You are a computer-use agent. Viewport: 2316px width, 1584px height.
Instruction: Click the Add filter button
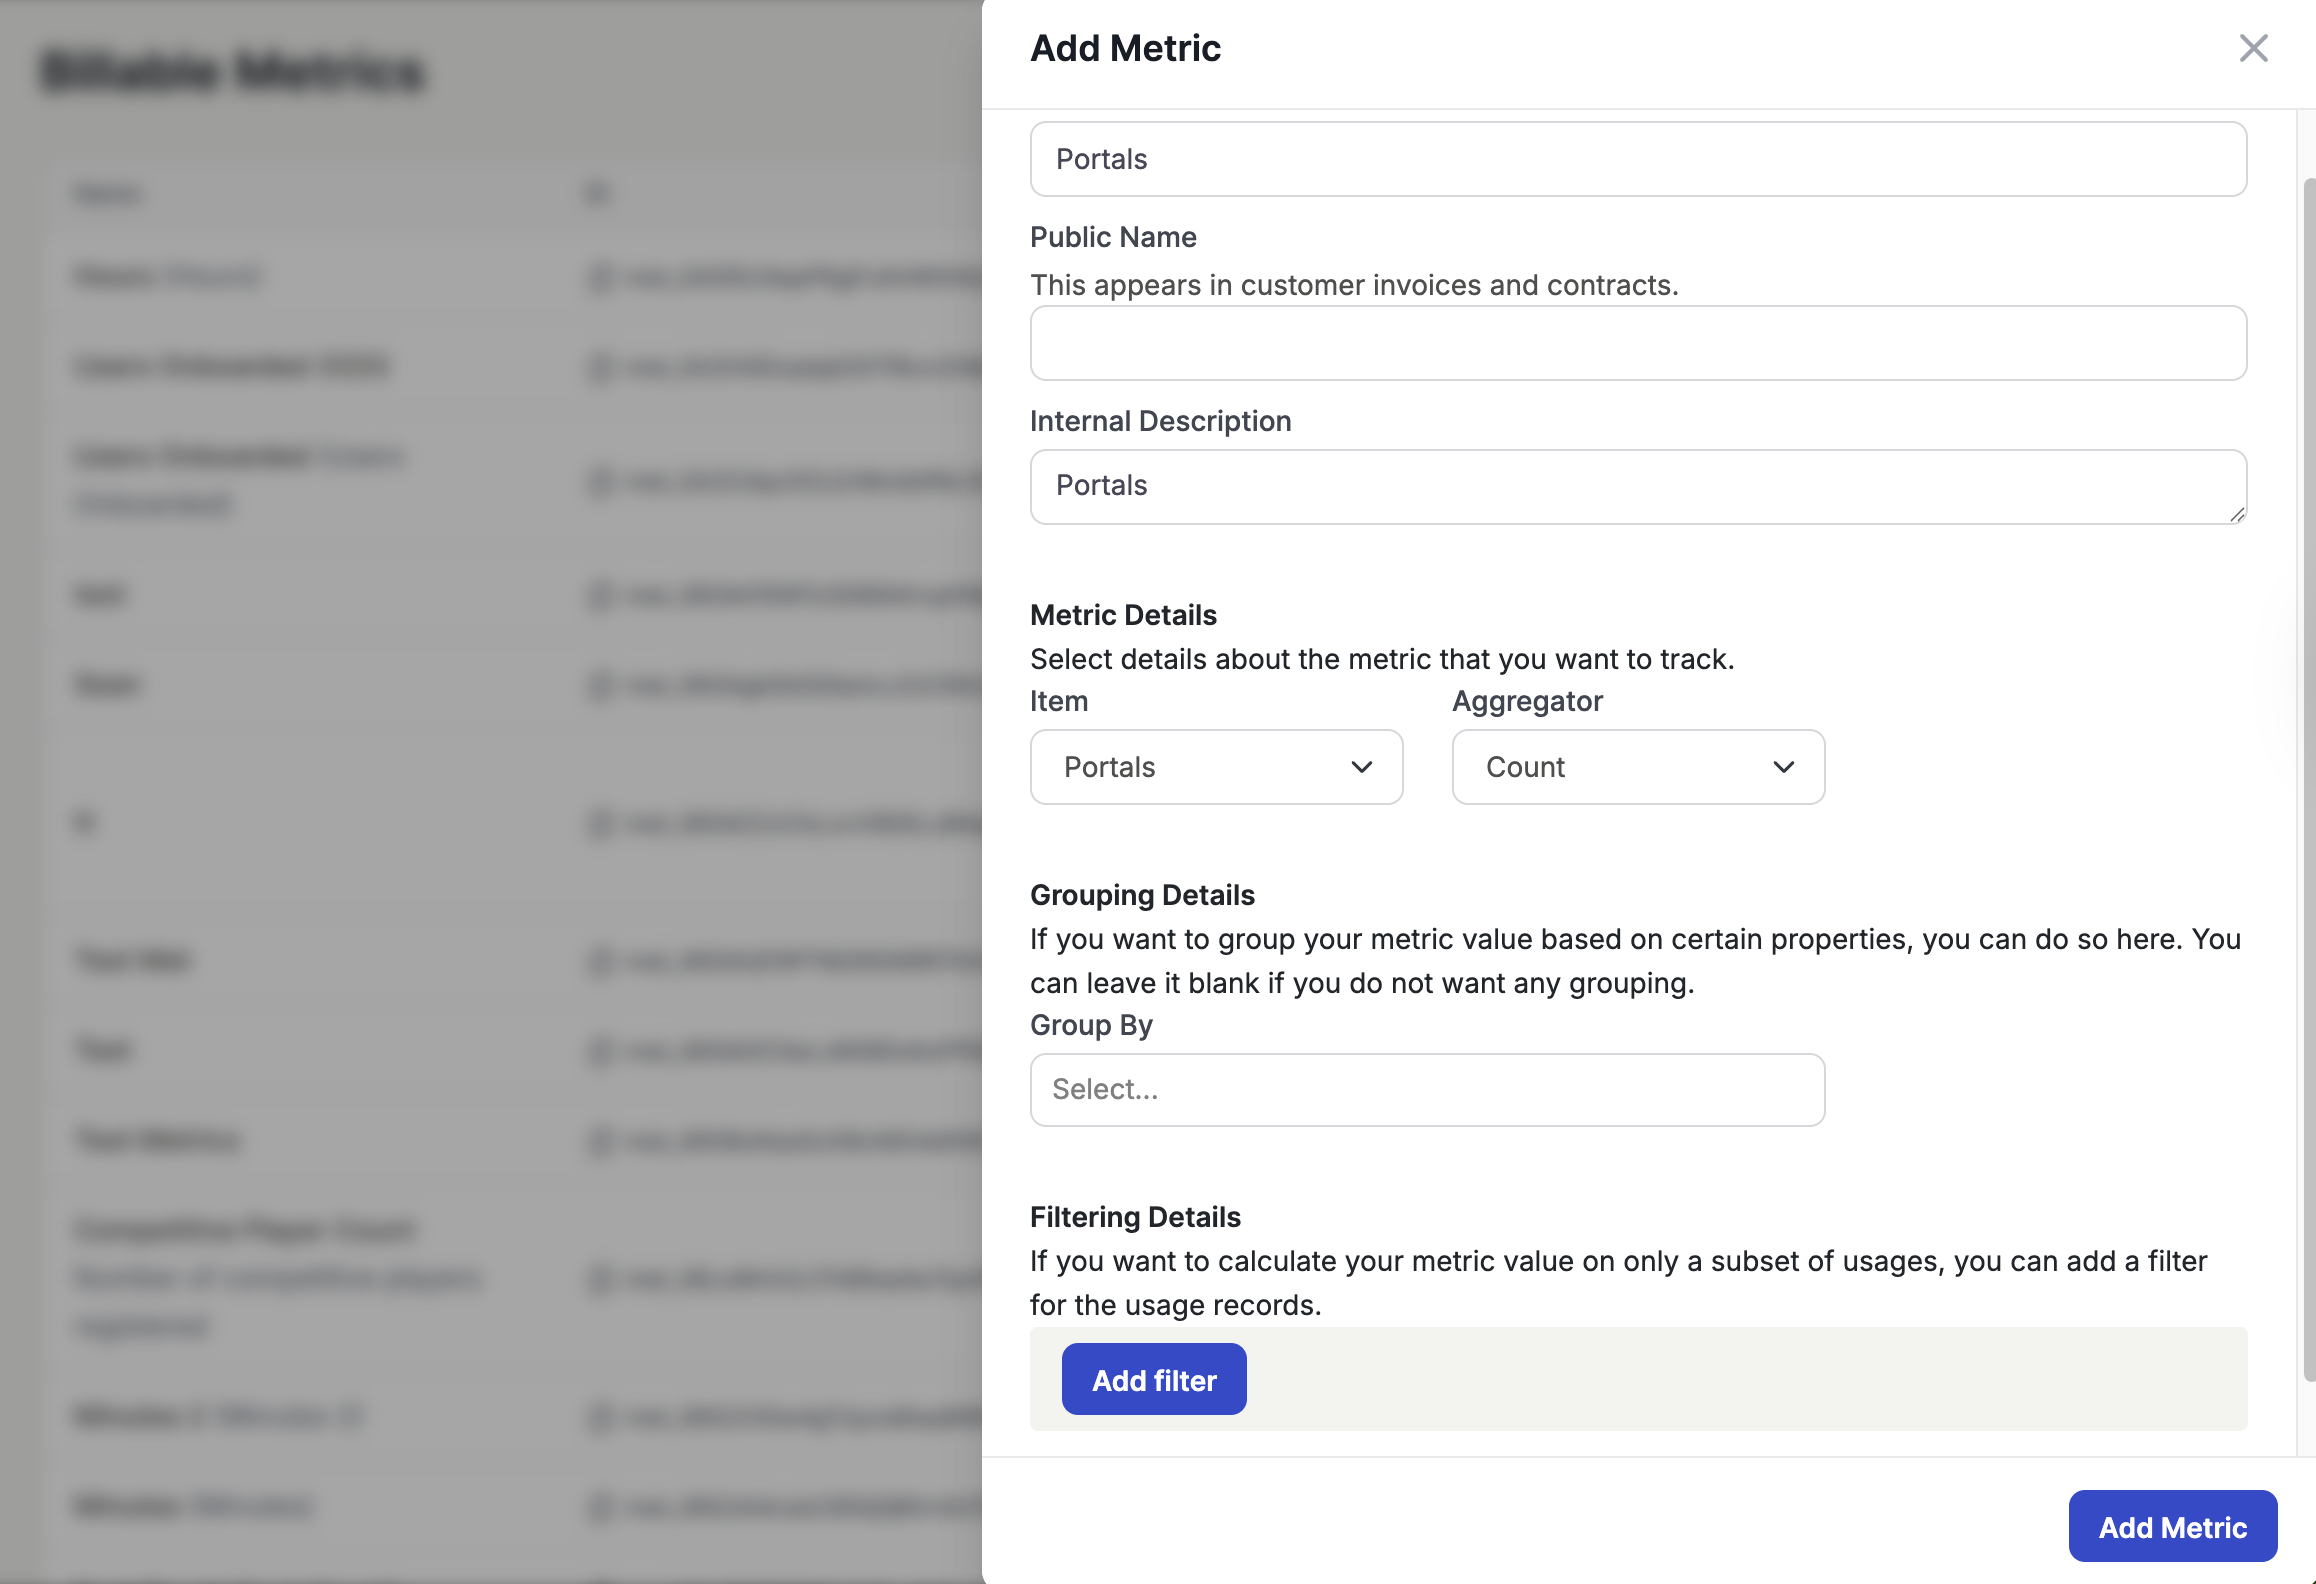(1153, 1379)
